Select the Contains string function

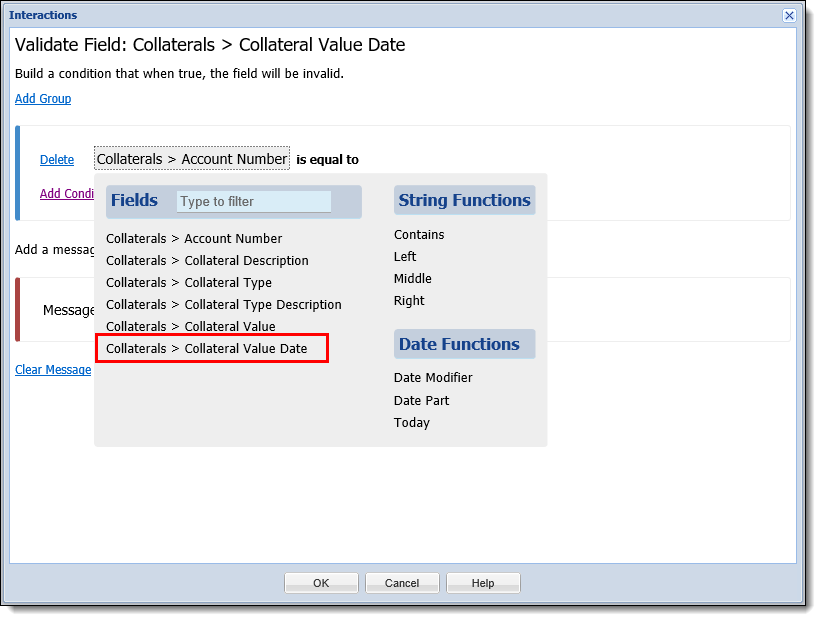pos(419,235)
